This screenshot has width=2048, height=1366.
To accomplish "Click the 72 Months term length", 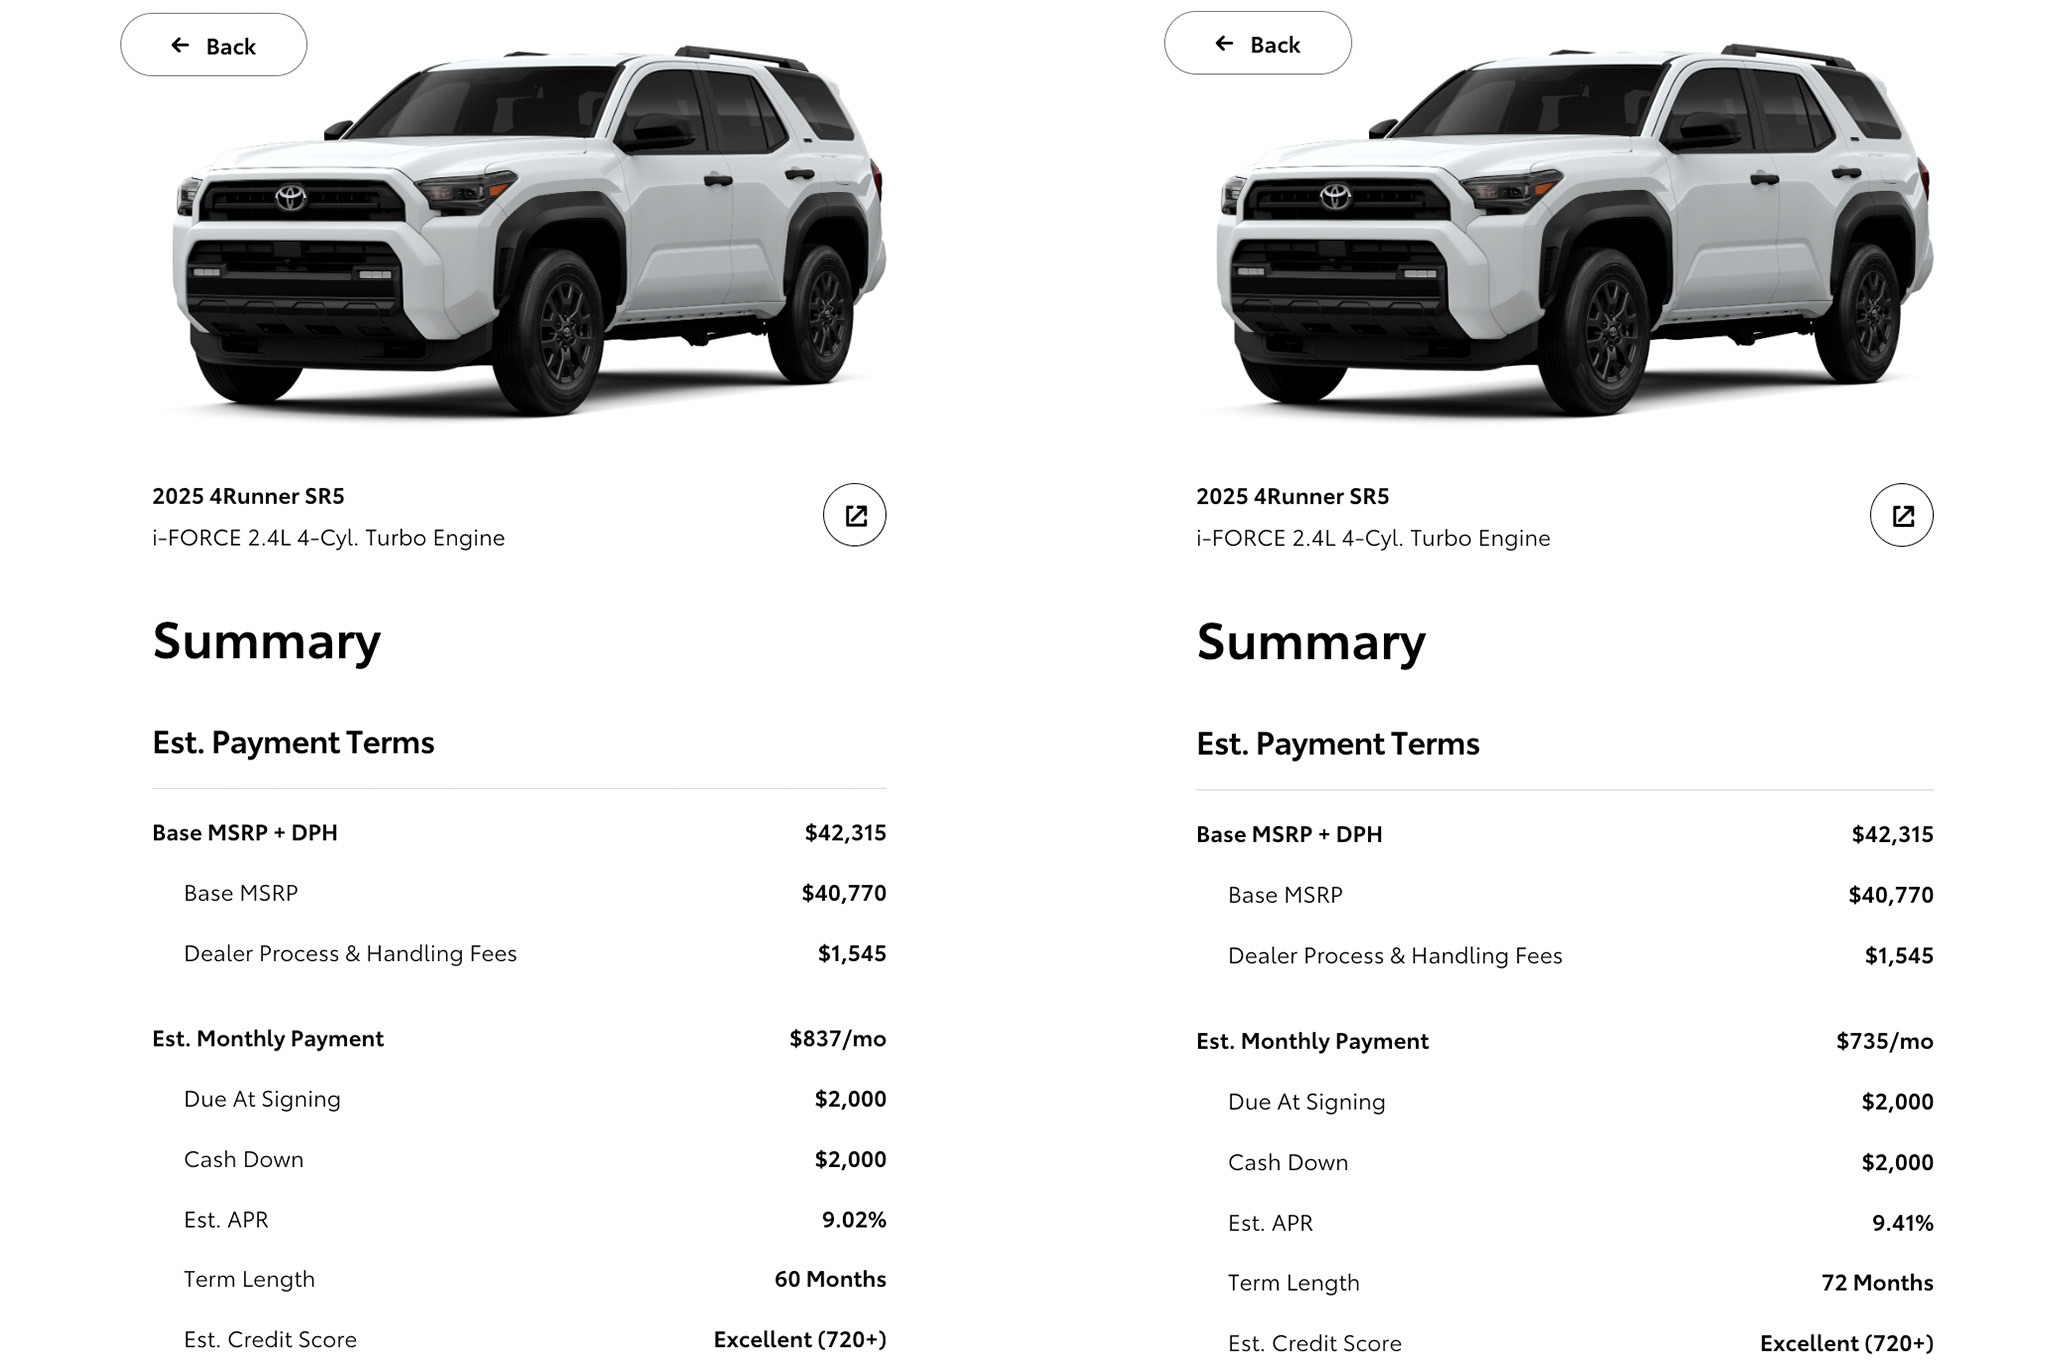I will click(1877, 1282).
